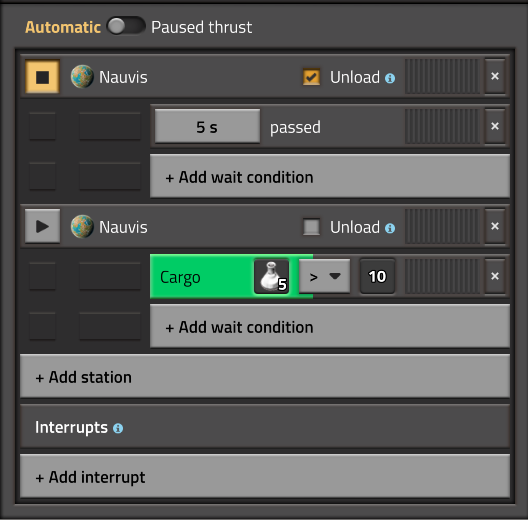Click the second Nauvis planet icon
The height and width of the screenshot is (520, 528).
pyautogui.click(x=82, y=226)
